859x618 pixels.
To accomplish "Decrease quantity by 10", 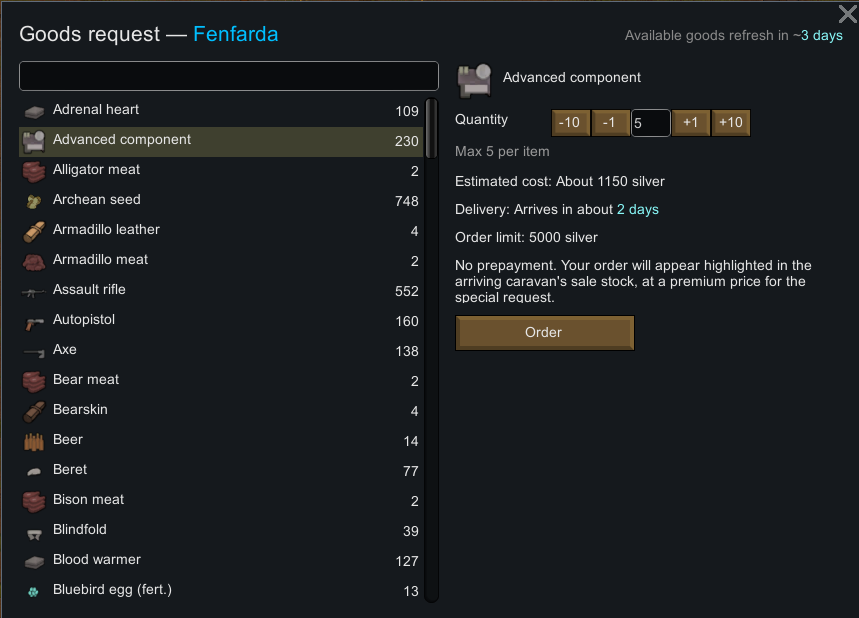I will point(570,123).
